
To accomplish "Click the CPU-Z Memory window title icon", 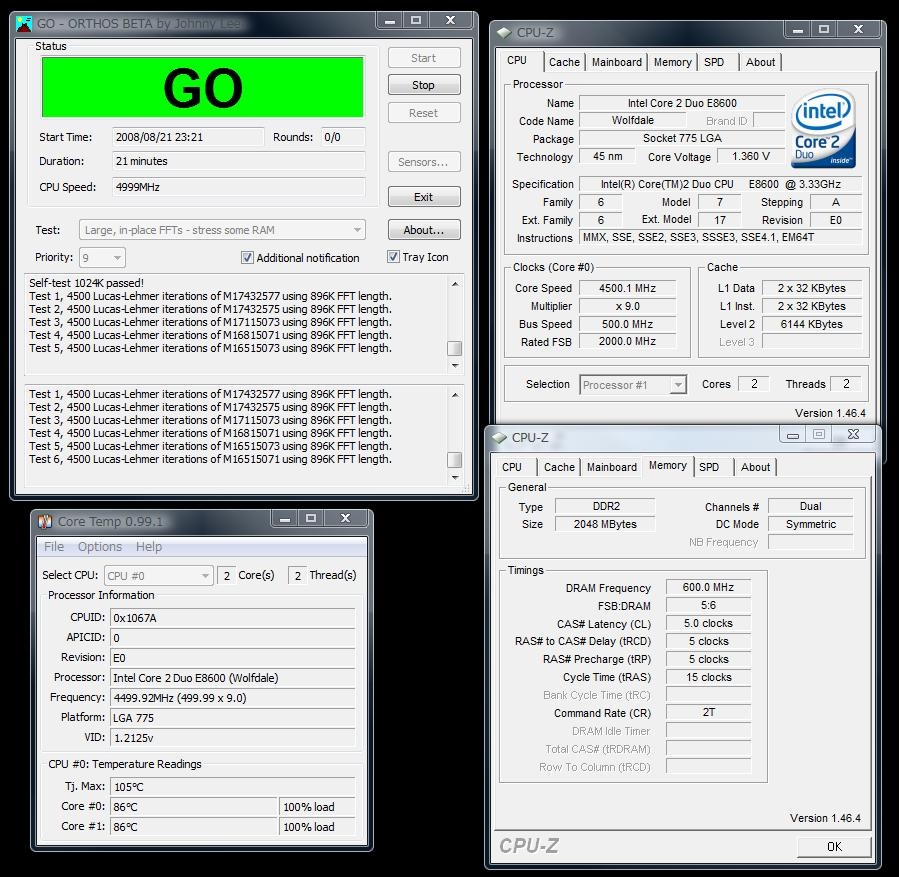I will pyautogui.click(x=498, y=437).
